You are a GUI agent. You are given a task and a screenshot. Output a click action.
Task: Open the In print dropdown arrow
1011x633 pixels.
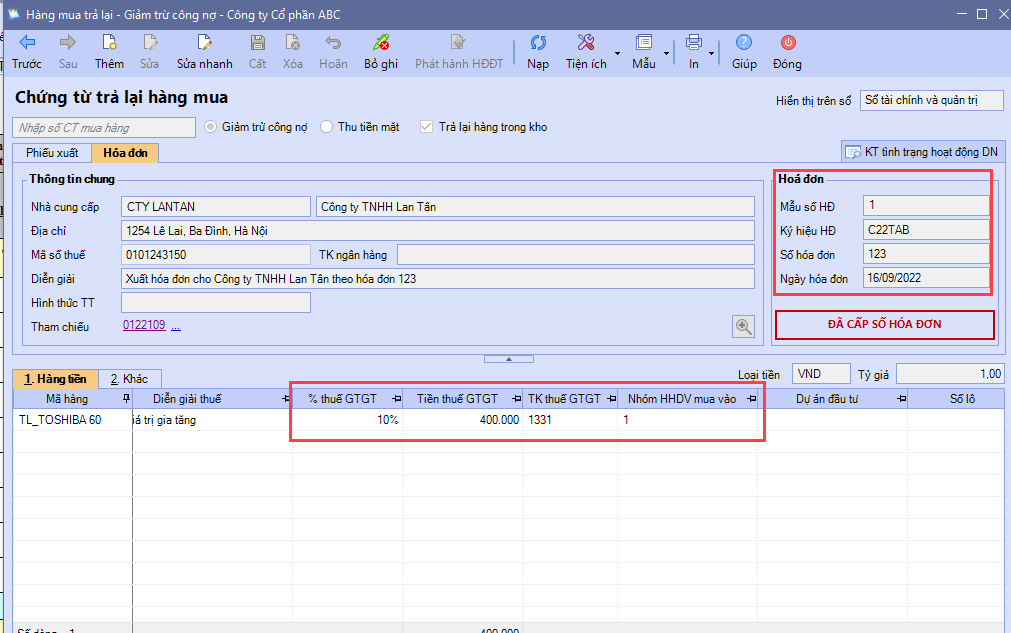coord(711,52)
